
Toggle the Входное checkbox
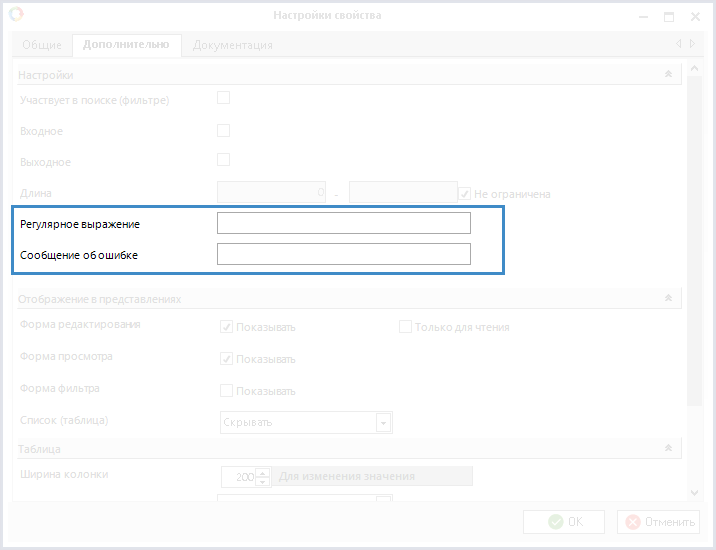(x=224, y=130)
